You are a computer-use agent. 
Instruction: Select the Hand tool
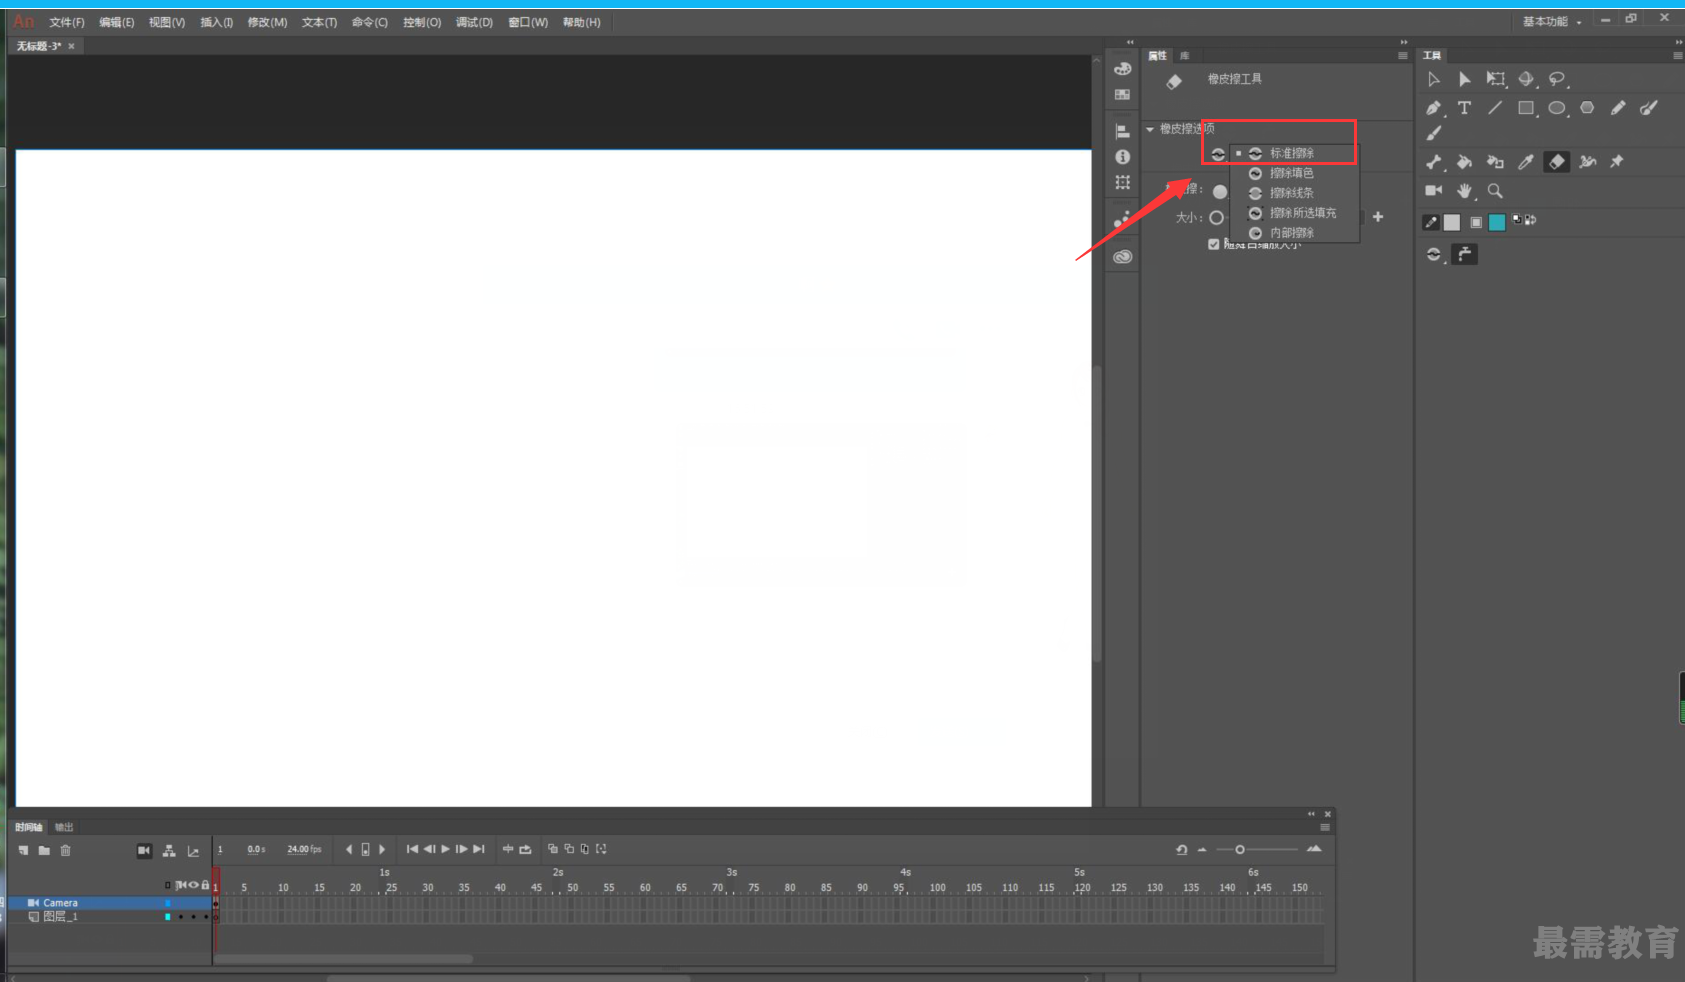1465,190
